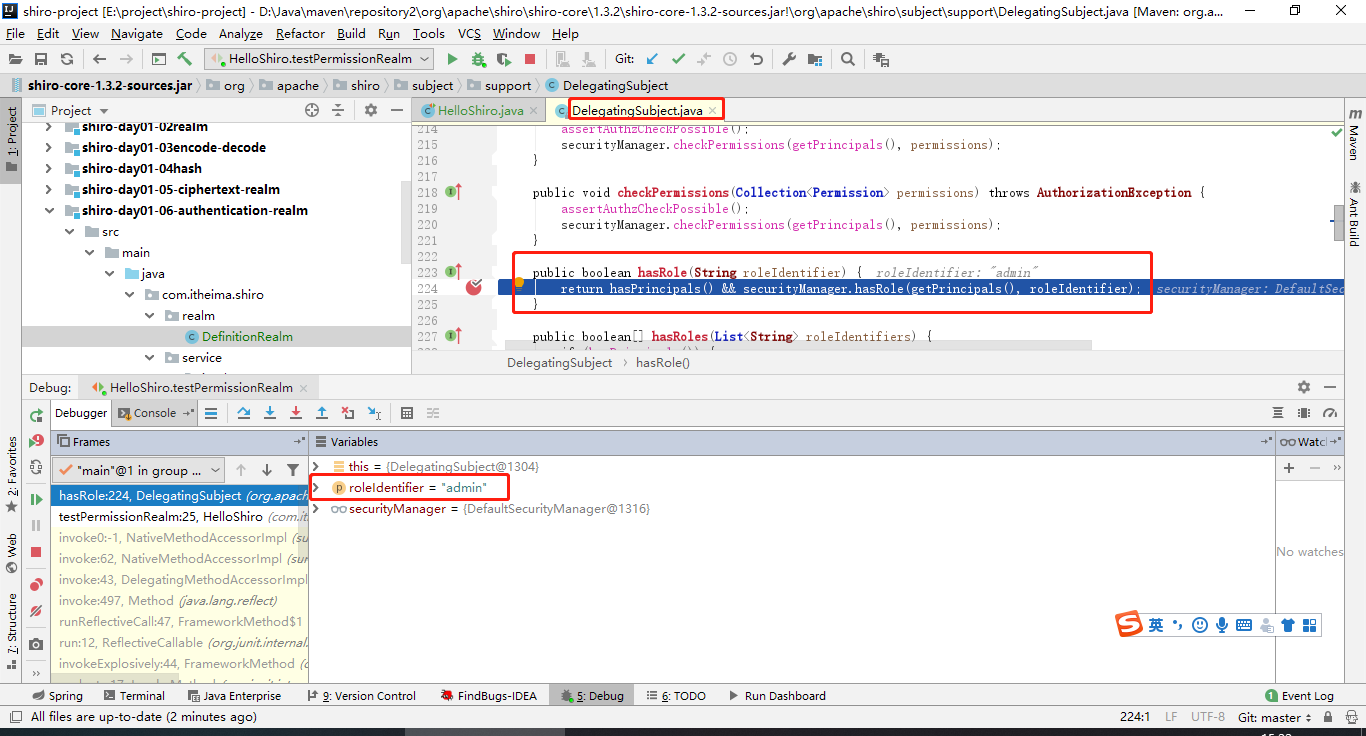Open the Refactor menu

click(x=300, y=33)
